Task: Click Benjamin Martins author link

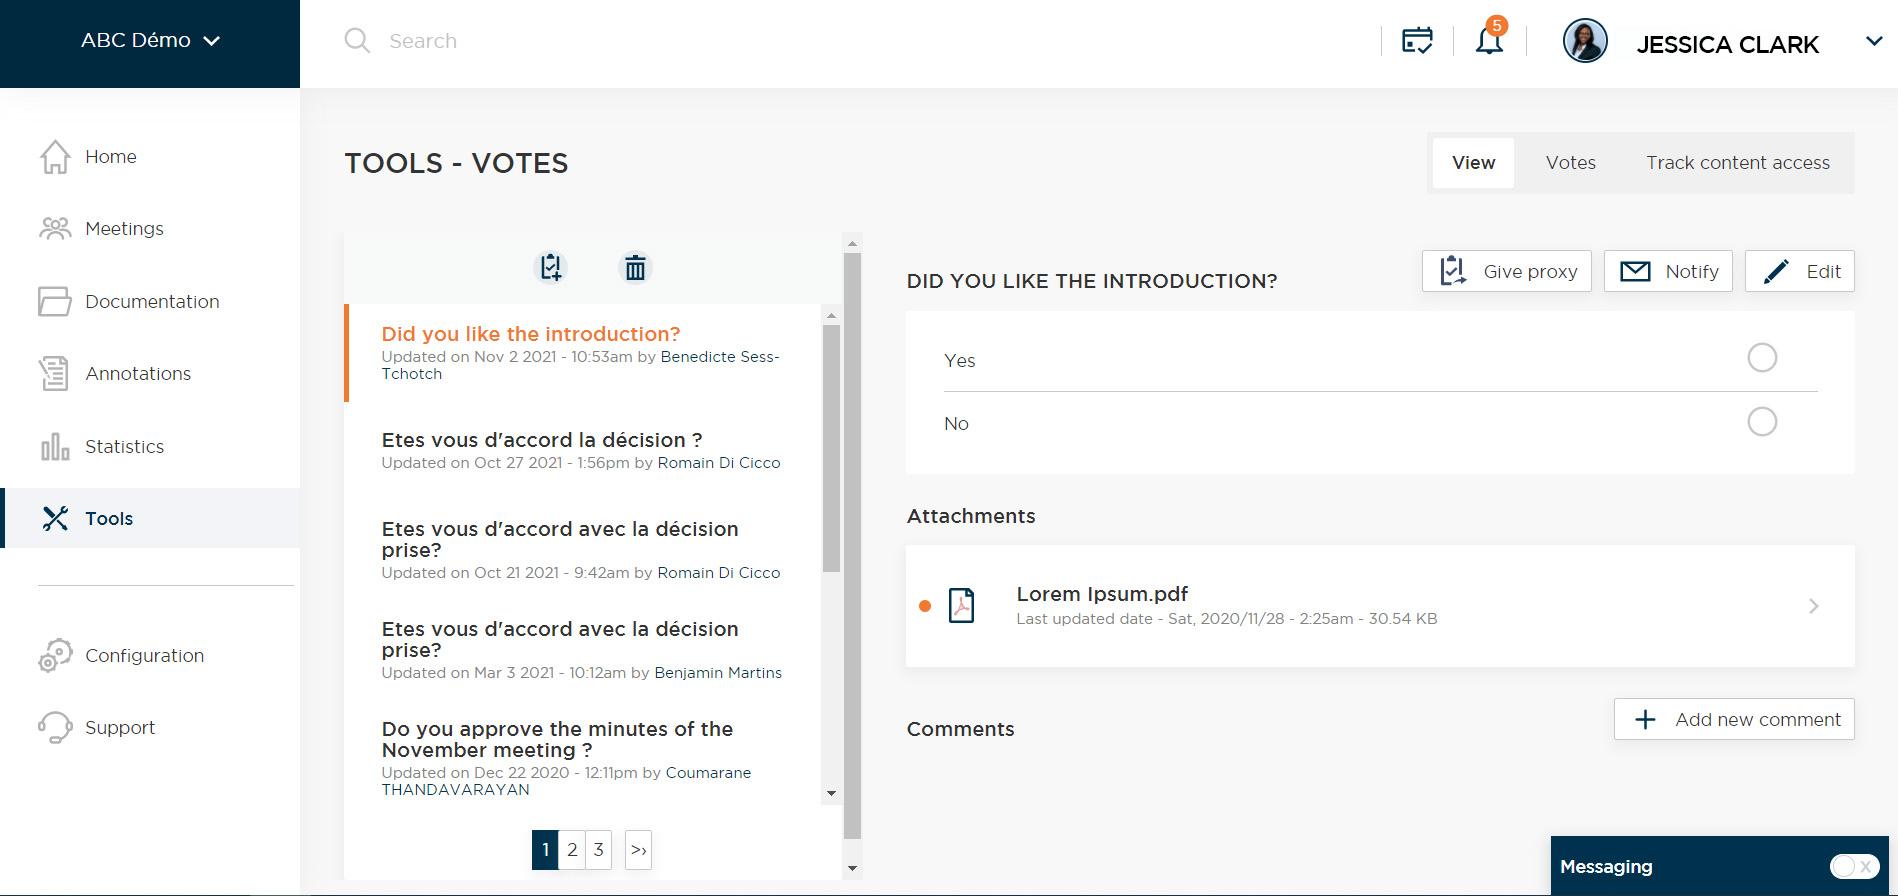Action: pyautogui.click(x=718, y=673)
